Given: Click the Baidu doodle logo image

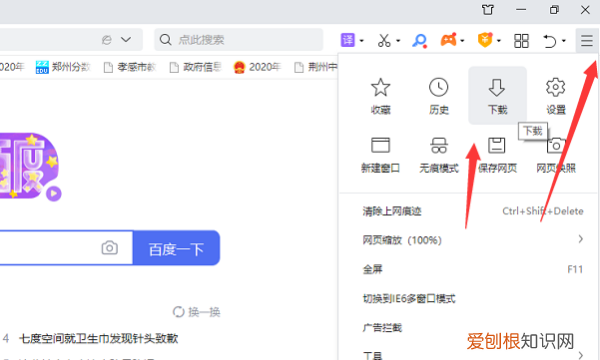Looking at the screenshot, I should click(28, 165).
